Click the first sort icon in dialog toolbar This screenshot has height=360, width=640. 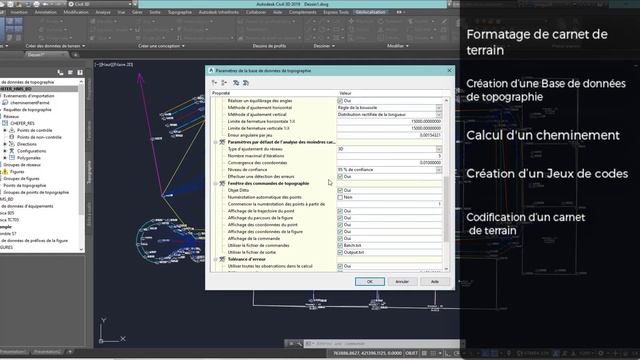(x=214, y=83)
